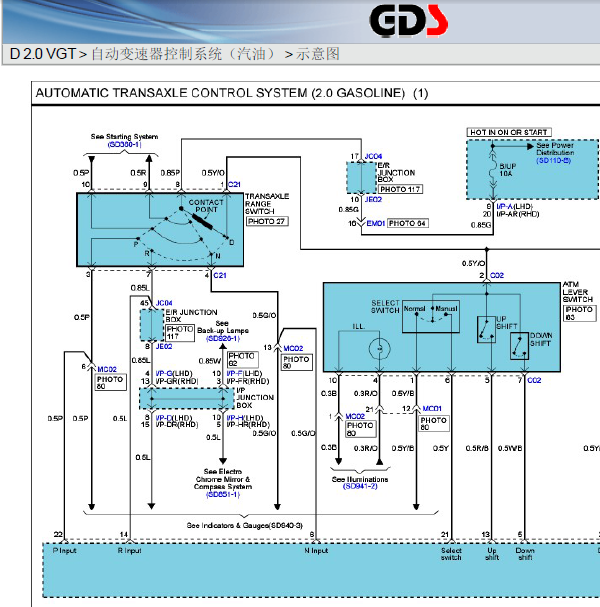Open I/P-HR(RHD) connector link

tap(248, 425)
